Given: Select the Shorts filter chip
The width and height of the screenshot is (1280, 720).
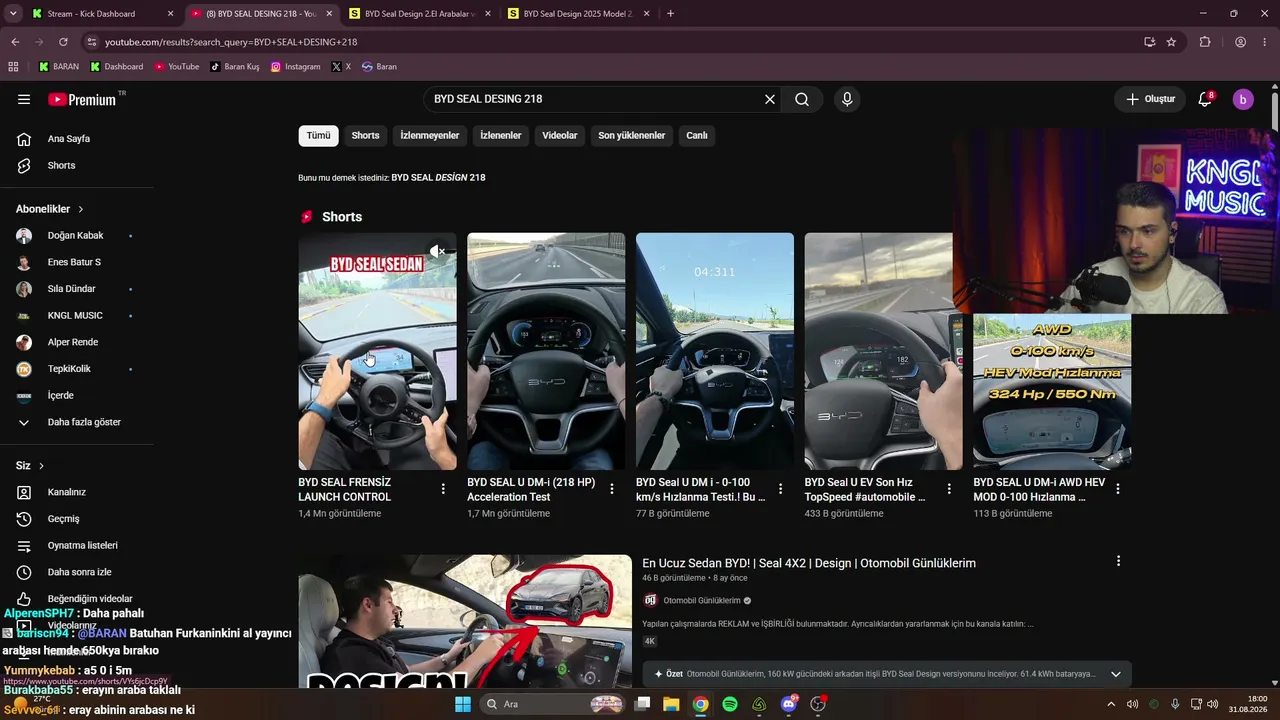Looking at the screenshot, I should [x=365, y=136].
